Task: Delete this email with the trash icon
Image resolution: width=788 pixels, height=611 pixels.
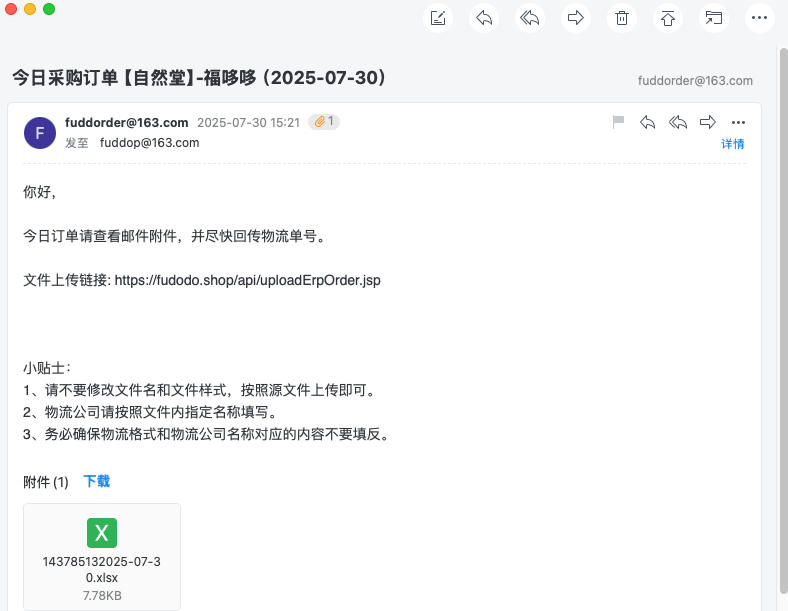Action: [x=622, y=18]
